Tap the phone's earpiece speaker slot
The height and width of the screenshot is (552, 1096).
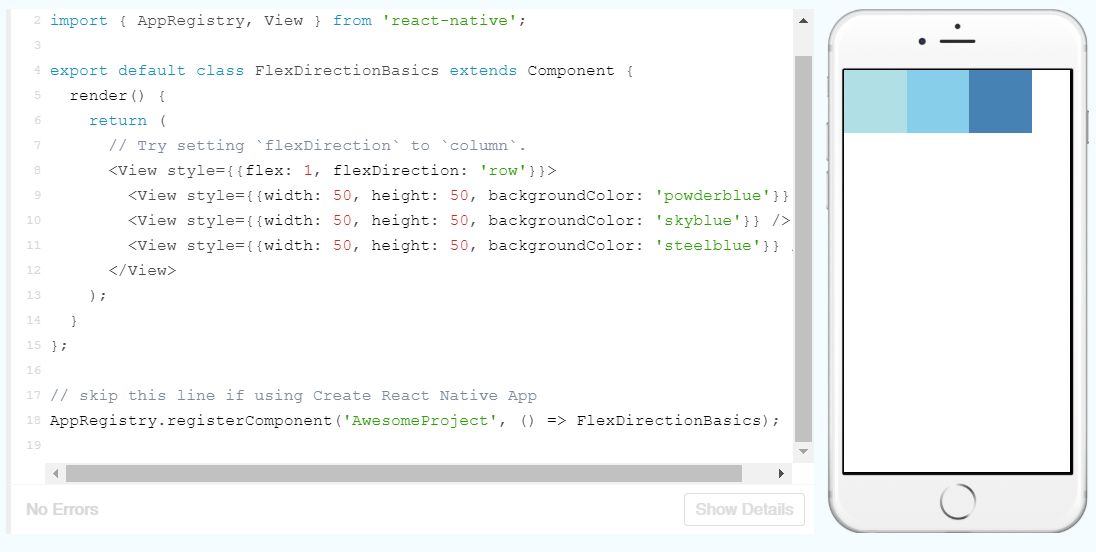957,41
